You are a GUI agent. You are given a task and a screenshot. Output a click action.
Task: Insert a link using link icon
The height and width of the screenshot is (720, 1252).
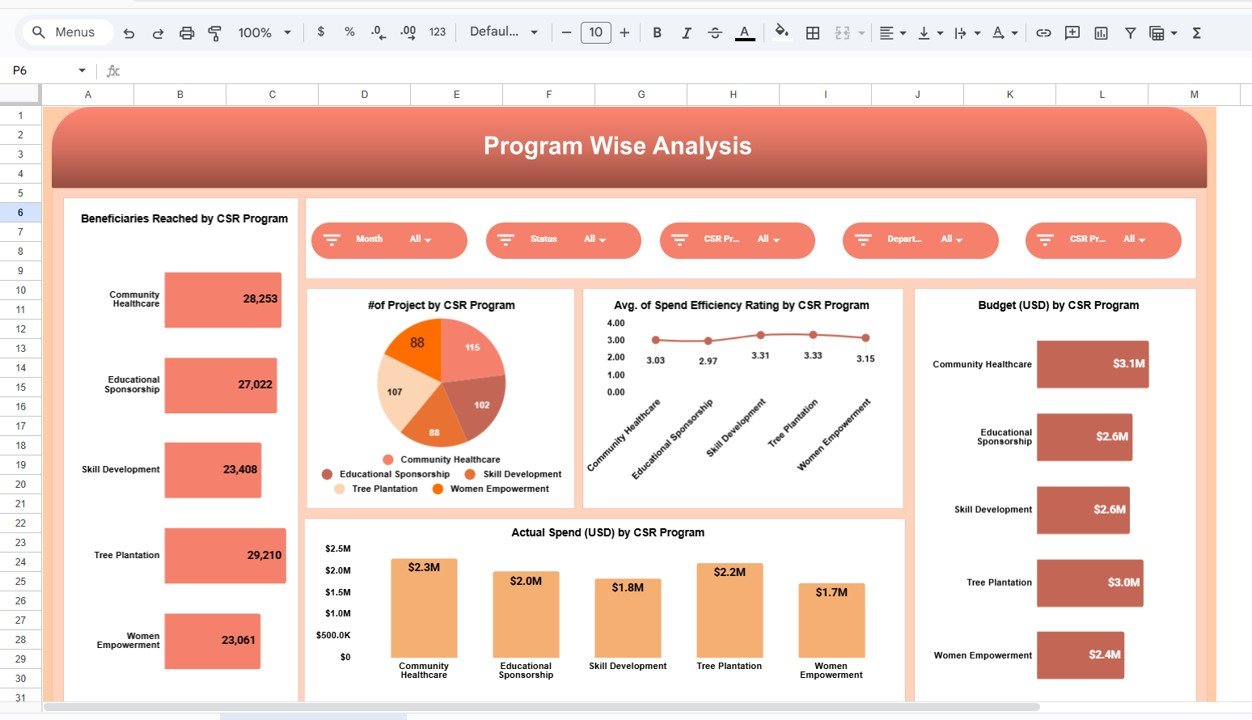pos(1043,33)
